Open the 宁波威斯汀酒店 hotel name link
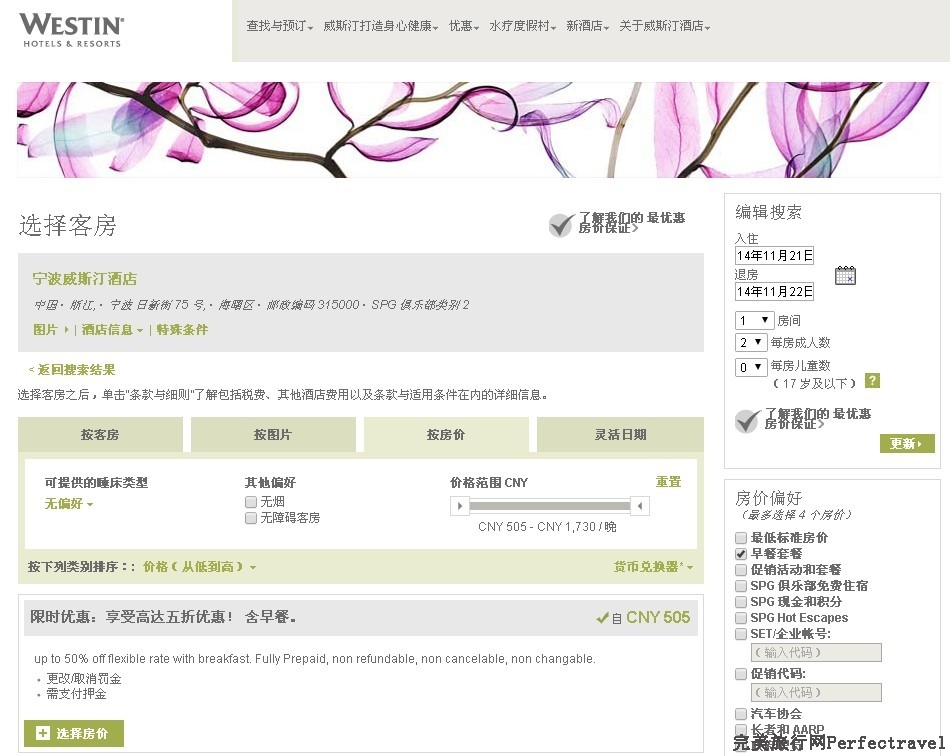This screenshot has width=950, height=756. (x=85, y=279)
